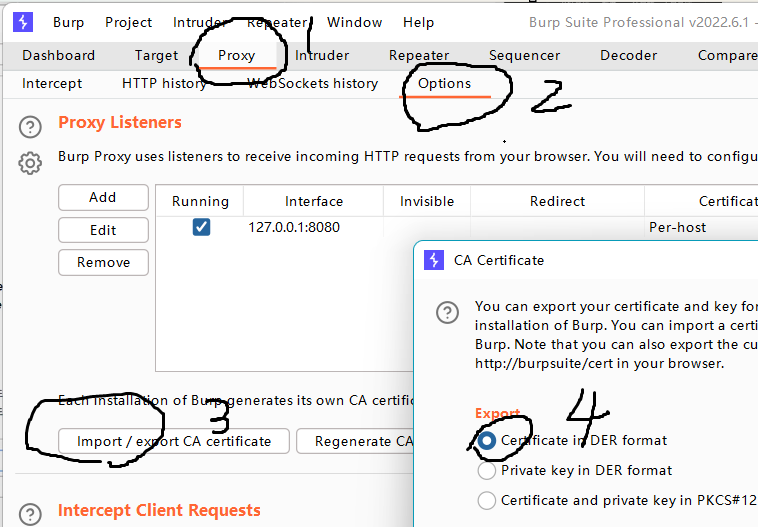The image size is (758, 527).
Task: Open the Project menu
Action: click(128, 22)
